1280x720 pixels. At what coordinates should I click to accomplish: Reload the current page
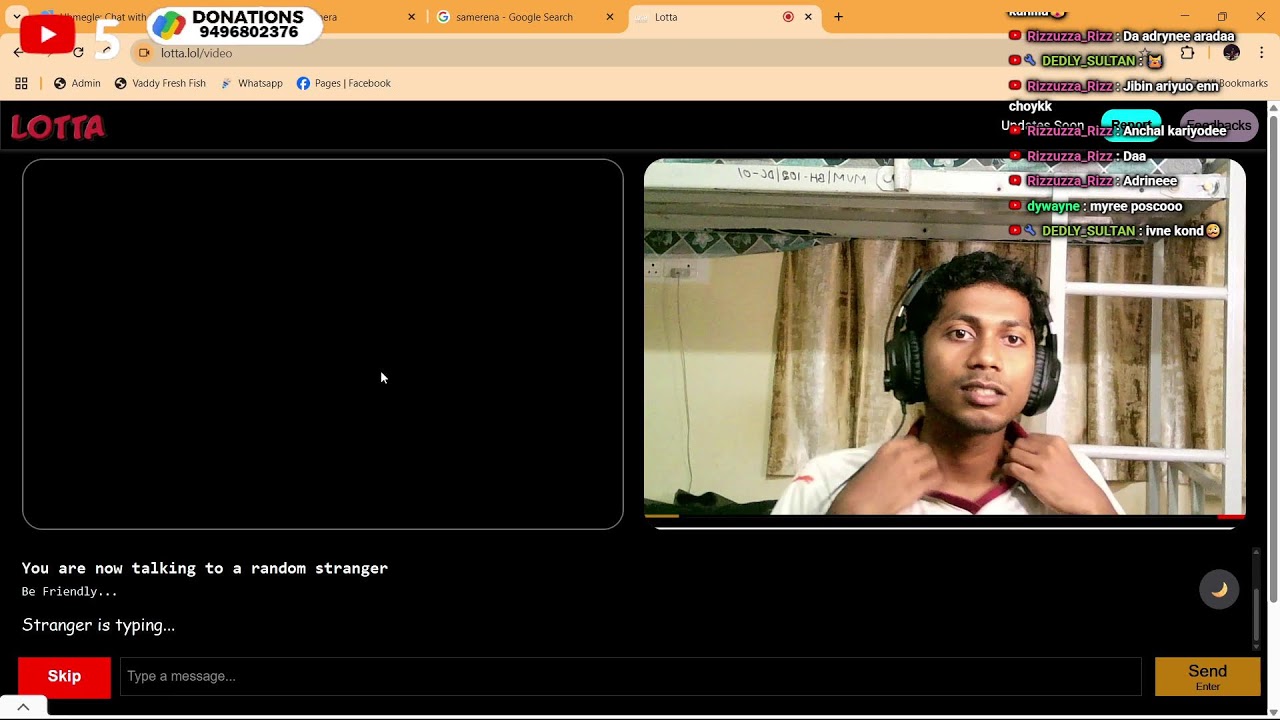(78, 53)
